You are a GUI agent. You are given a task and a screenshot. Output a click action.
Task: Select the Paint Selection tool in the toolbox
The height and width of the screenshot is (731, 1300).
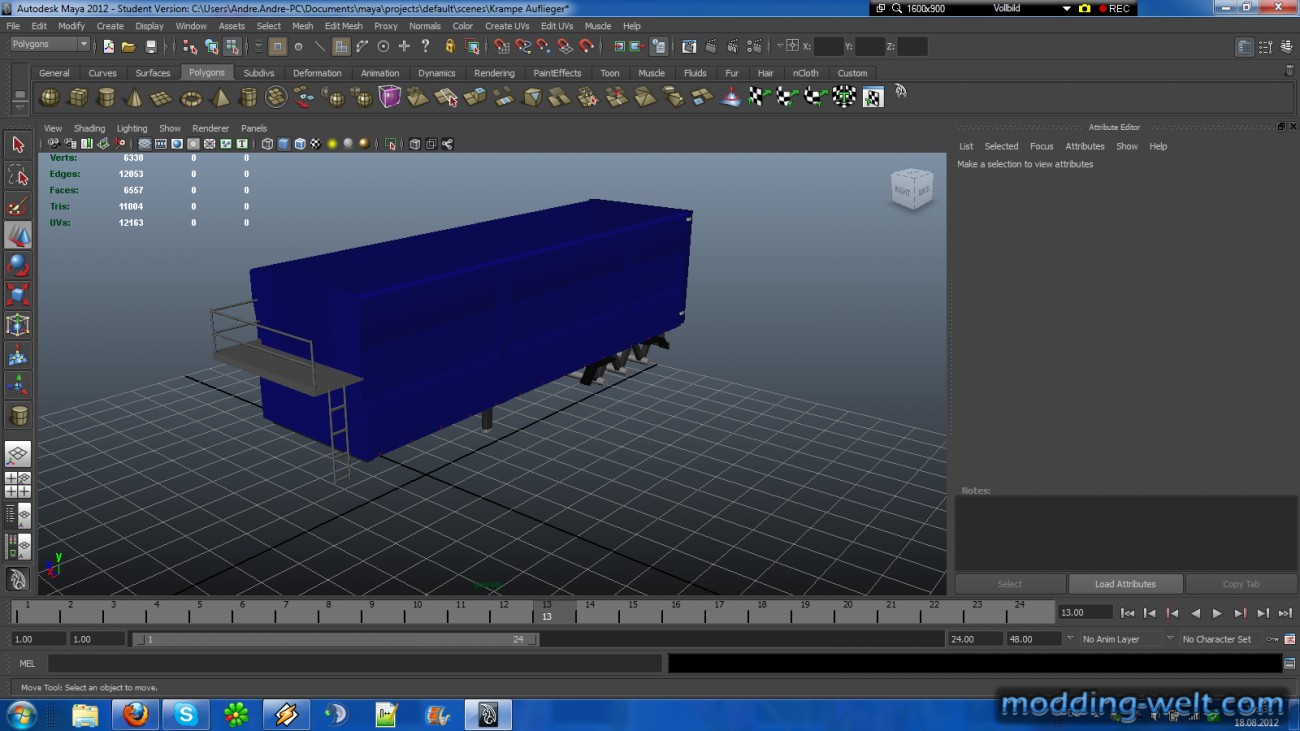[18, 205]
